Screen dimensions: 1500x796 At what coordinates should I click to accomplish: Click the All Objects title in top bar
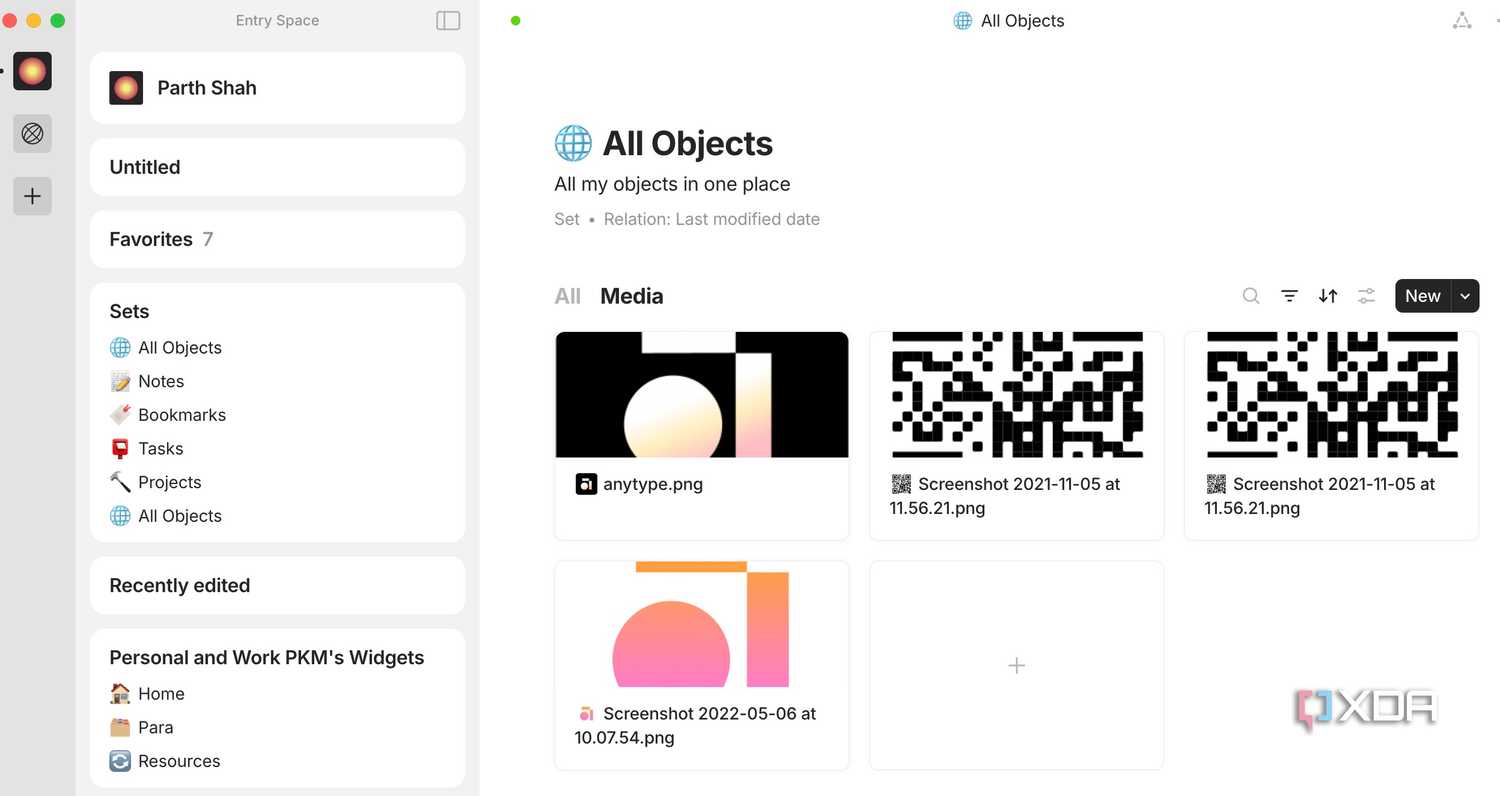[1008, 20]
